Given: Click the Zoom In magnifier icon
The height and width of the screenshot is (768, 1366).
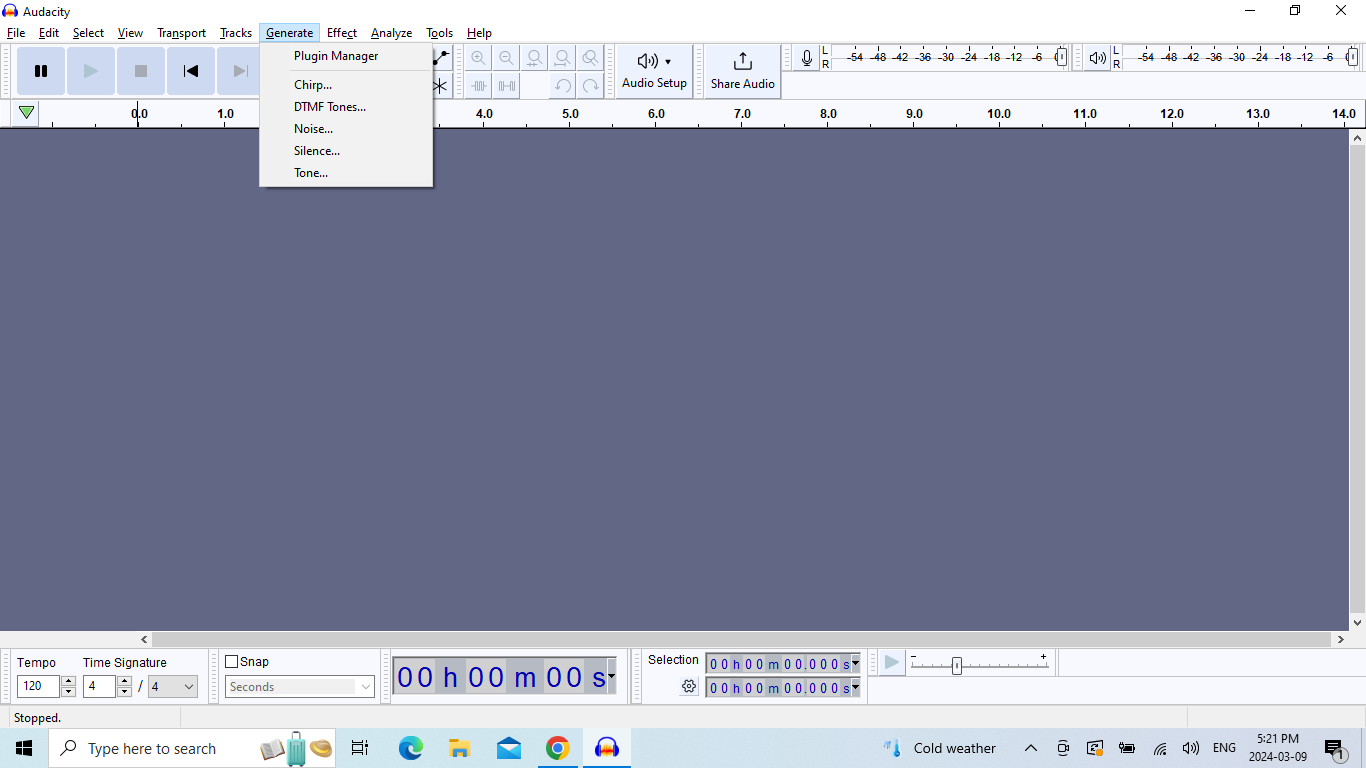Looking at the screenshot, I should [x=479, y=58].
